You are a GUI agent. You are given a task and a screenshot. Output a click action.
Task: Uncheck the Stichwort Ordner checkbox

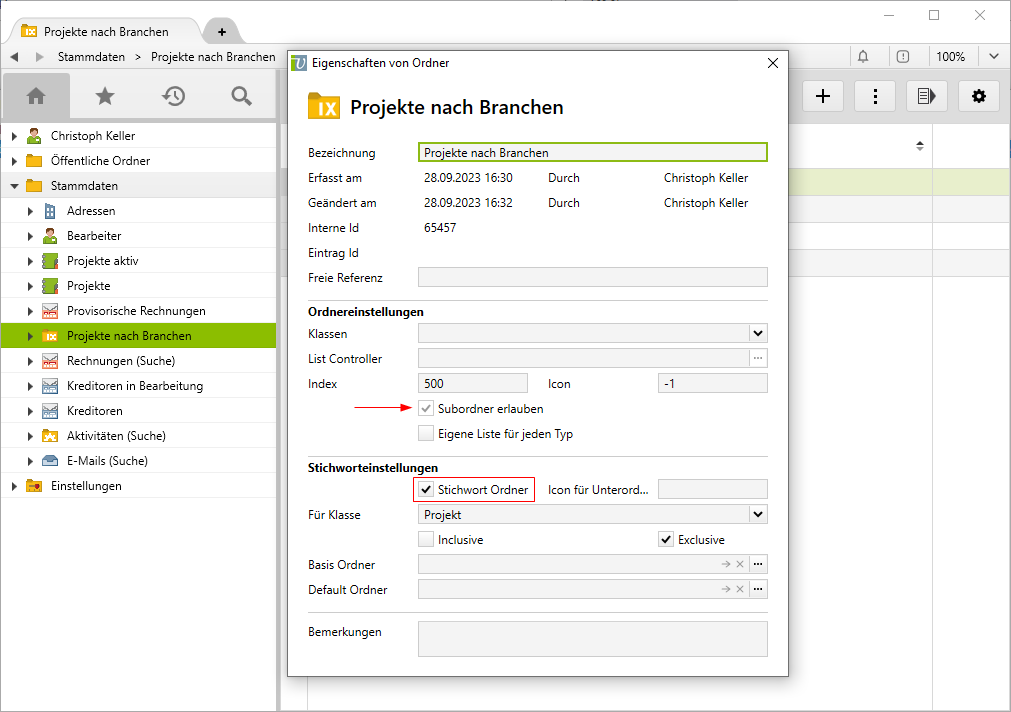[427, 490]
